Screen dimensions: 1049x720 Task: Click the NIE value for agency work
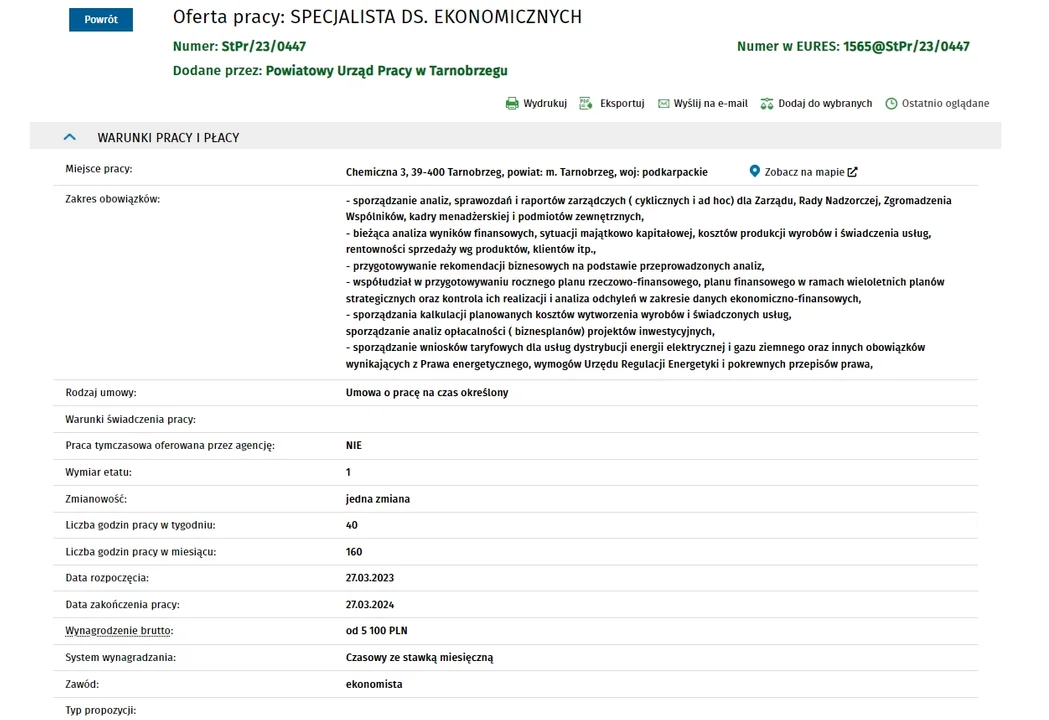point(354,446)
